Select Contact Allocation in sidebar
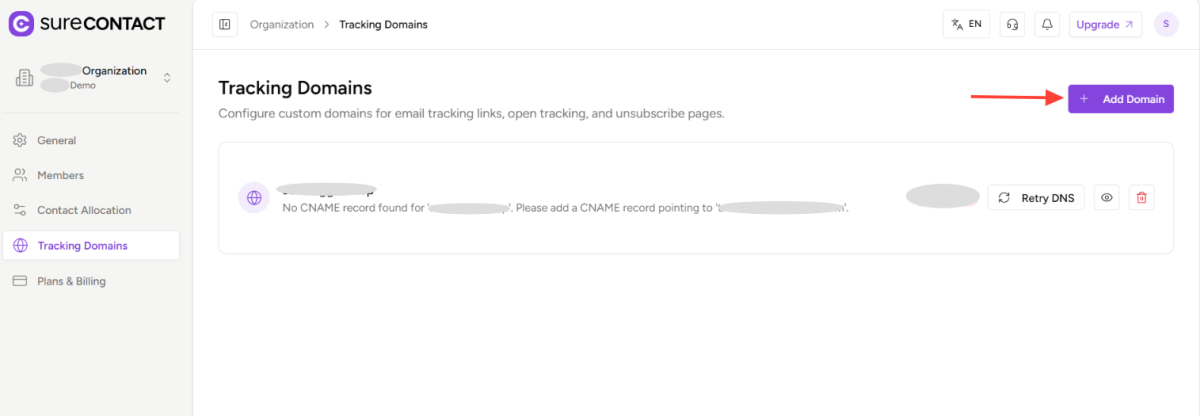 point(84,210)
